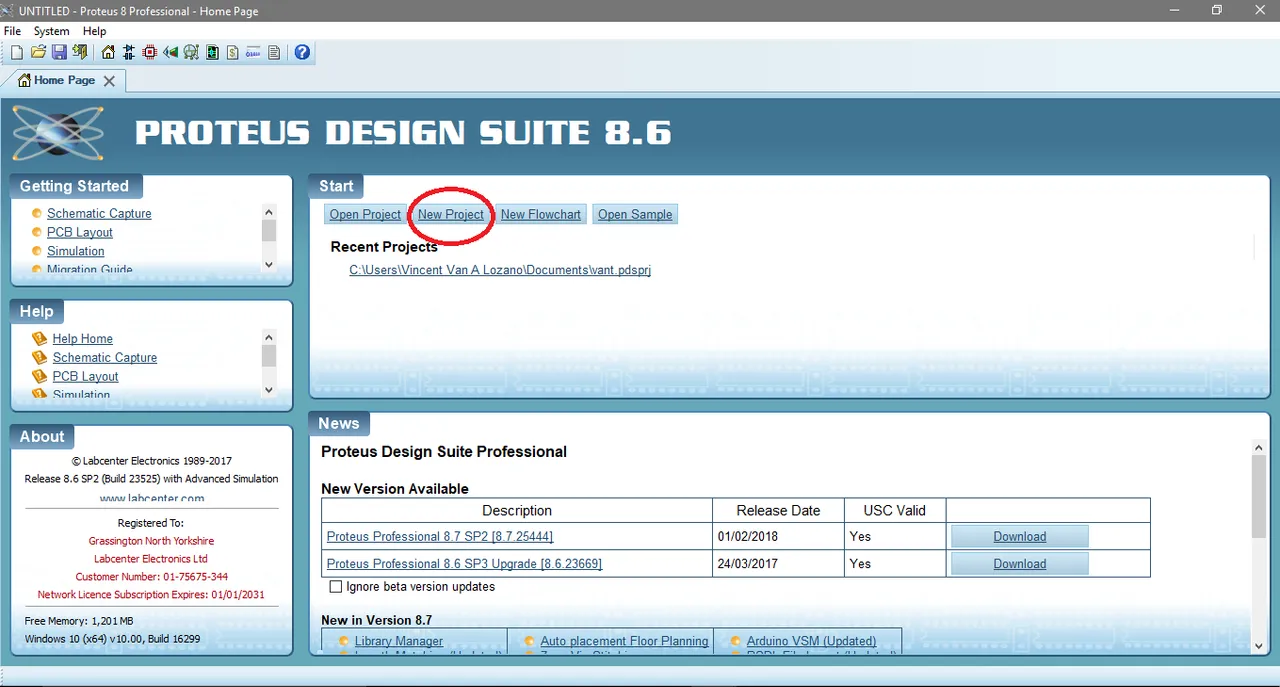Click the bullet icon beside Library Manager
1280x687 pixels.
[344, 641]
